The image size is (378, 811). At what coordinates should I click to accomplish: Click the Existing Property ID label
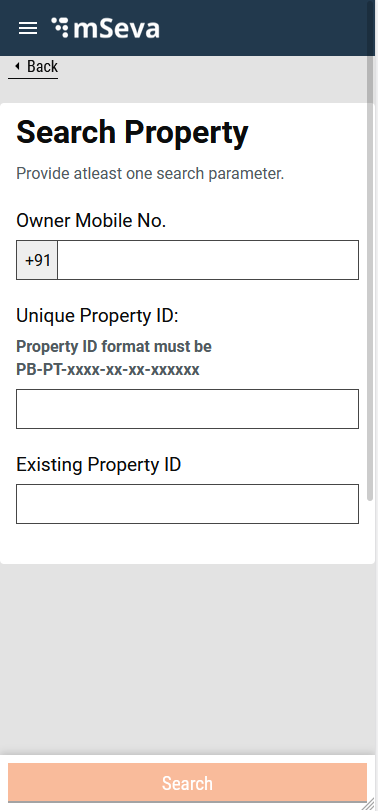(x=99, y=464)
